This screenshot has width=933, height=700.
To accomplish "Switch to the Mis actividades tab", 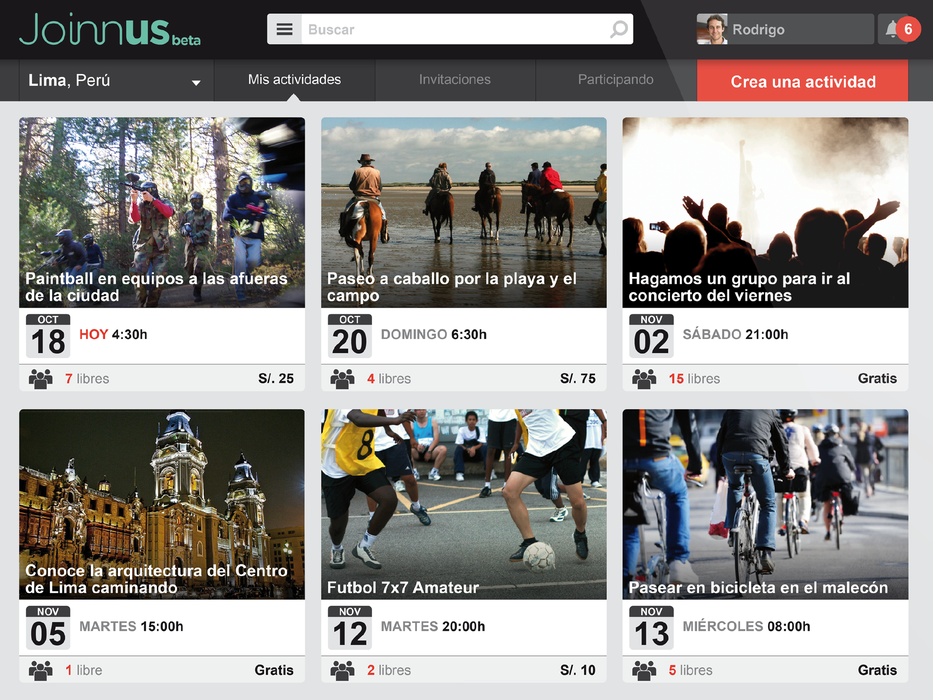I will (295, 80).
